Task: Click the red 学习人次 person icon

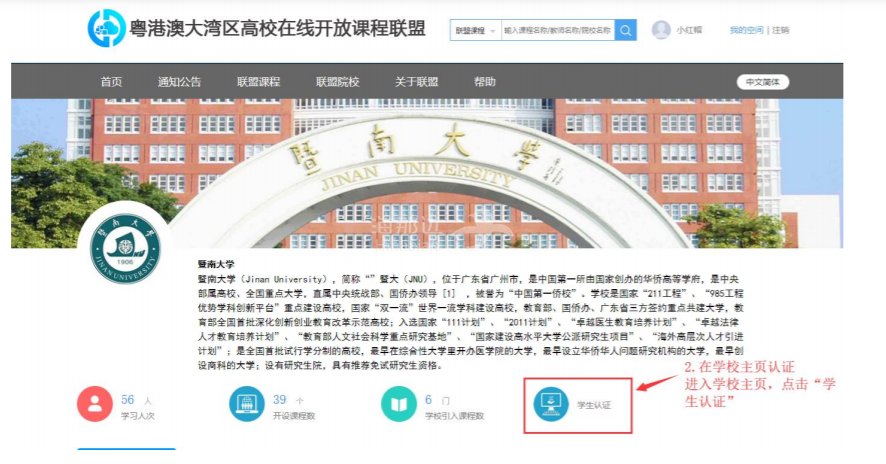Action: pyautogui.click(x=94, y=404)
